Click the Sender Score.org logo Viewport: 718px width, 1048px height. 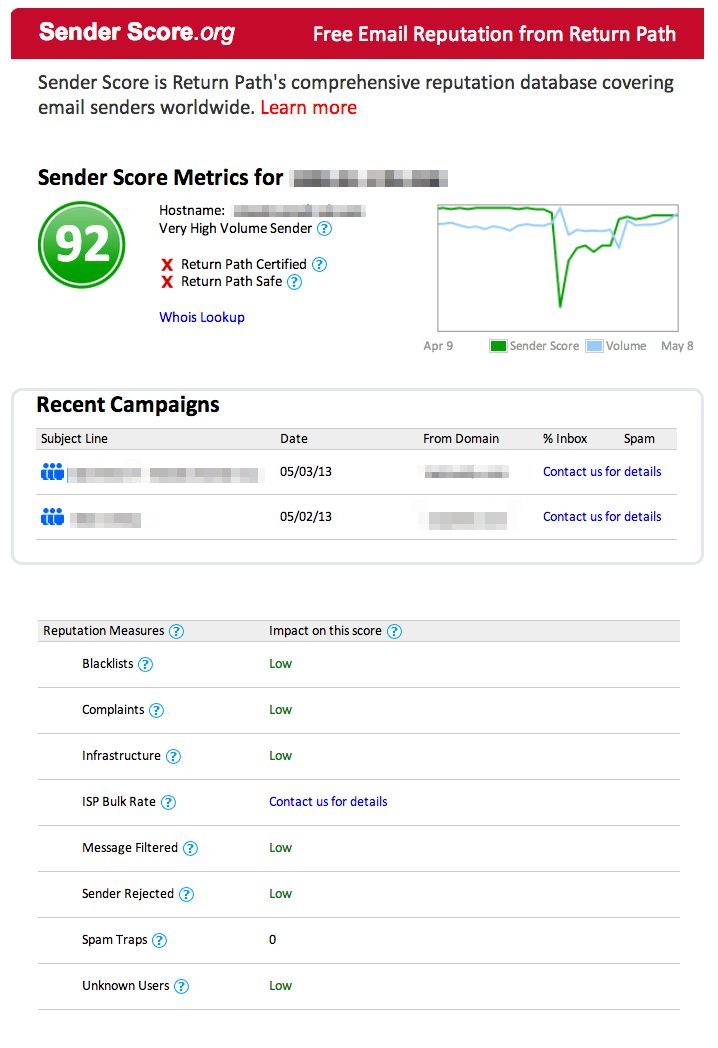137,33
